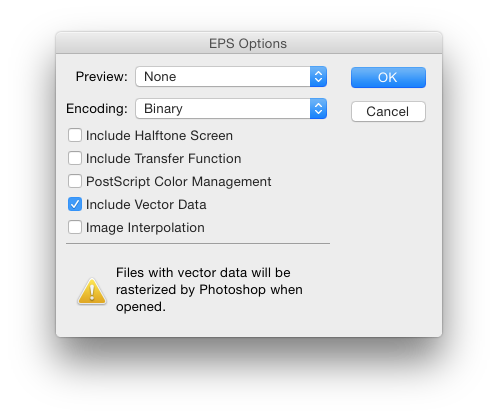Screen dimensions: 498x417
Task: Click the Include Vector Data label
Action: coord(146,205)
